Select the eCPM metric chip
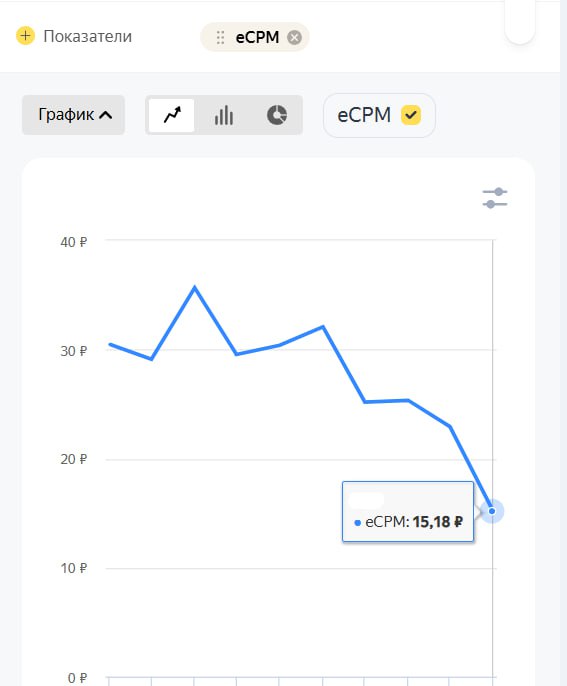This screenshot has height=686, width=567. click(255, 38)
